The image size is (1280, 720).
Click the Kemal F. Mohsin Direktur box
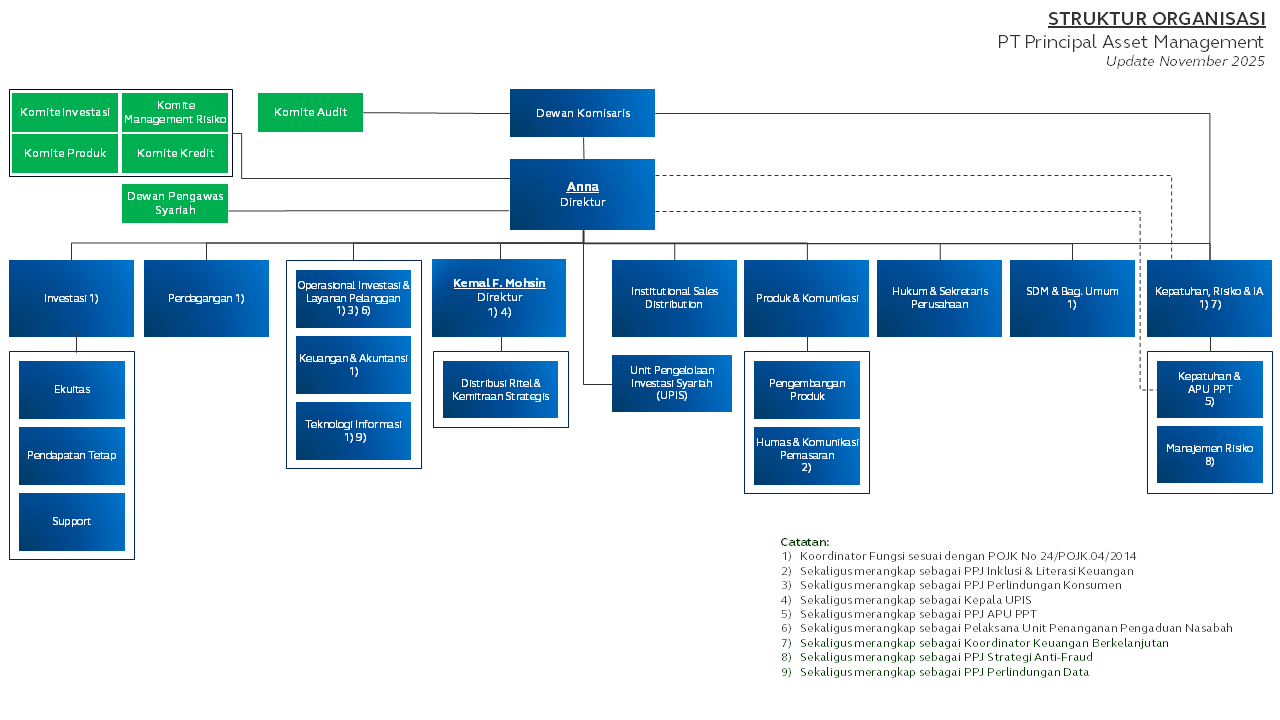click(x=499, y=298)
